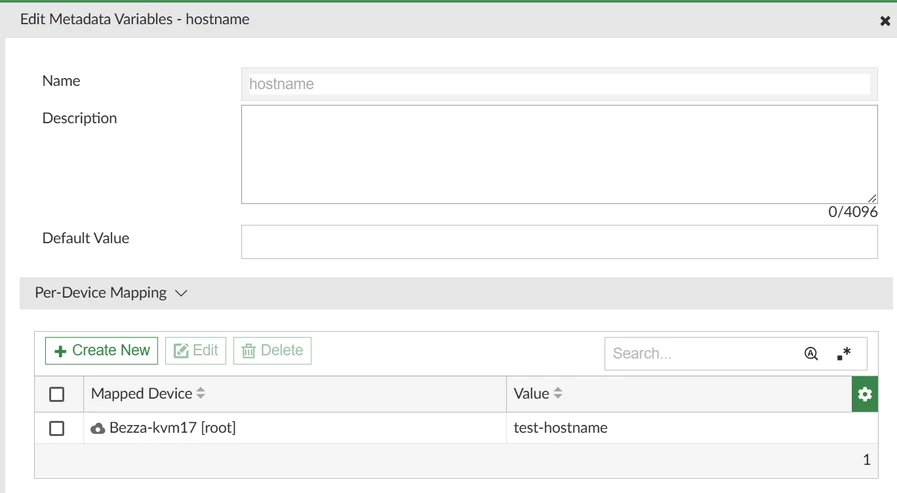Close the Edit Metadata Variables dialog
The image size is (897, 493).
[884, 21]
